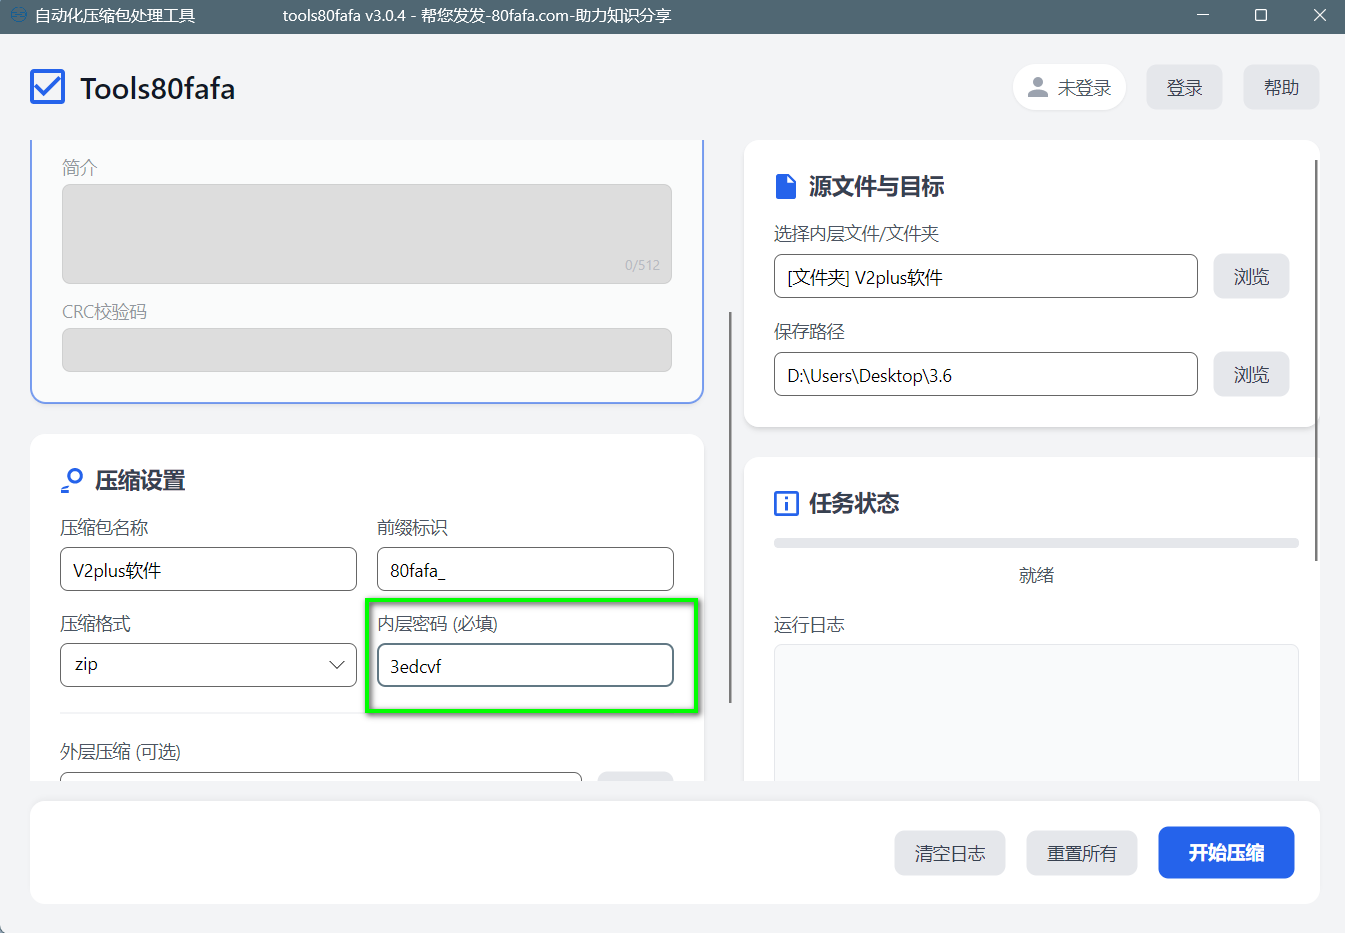Click the 任务状态 info icon
This screenshot has width=1345, height=933.
pyautogui.click(x=786, y=503)
